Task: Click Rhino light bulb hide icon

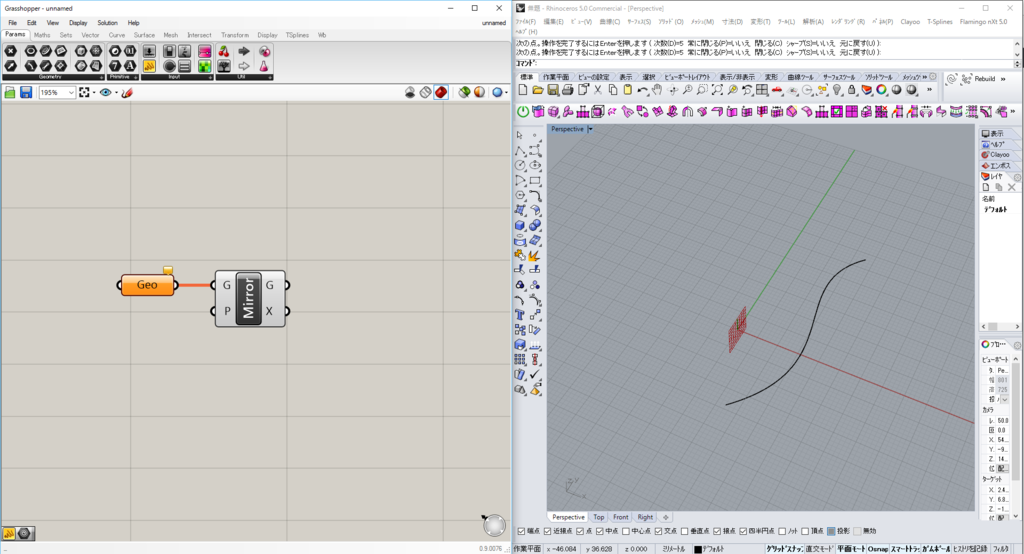Action: pos(837,90)
